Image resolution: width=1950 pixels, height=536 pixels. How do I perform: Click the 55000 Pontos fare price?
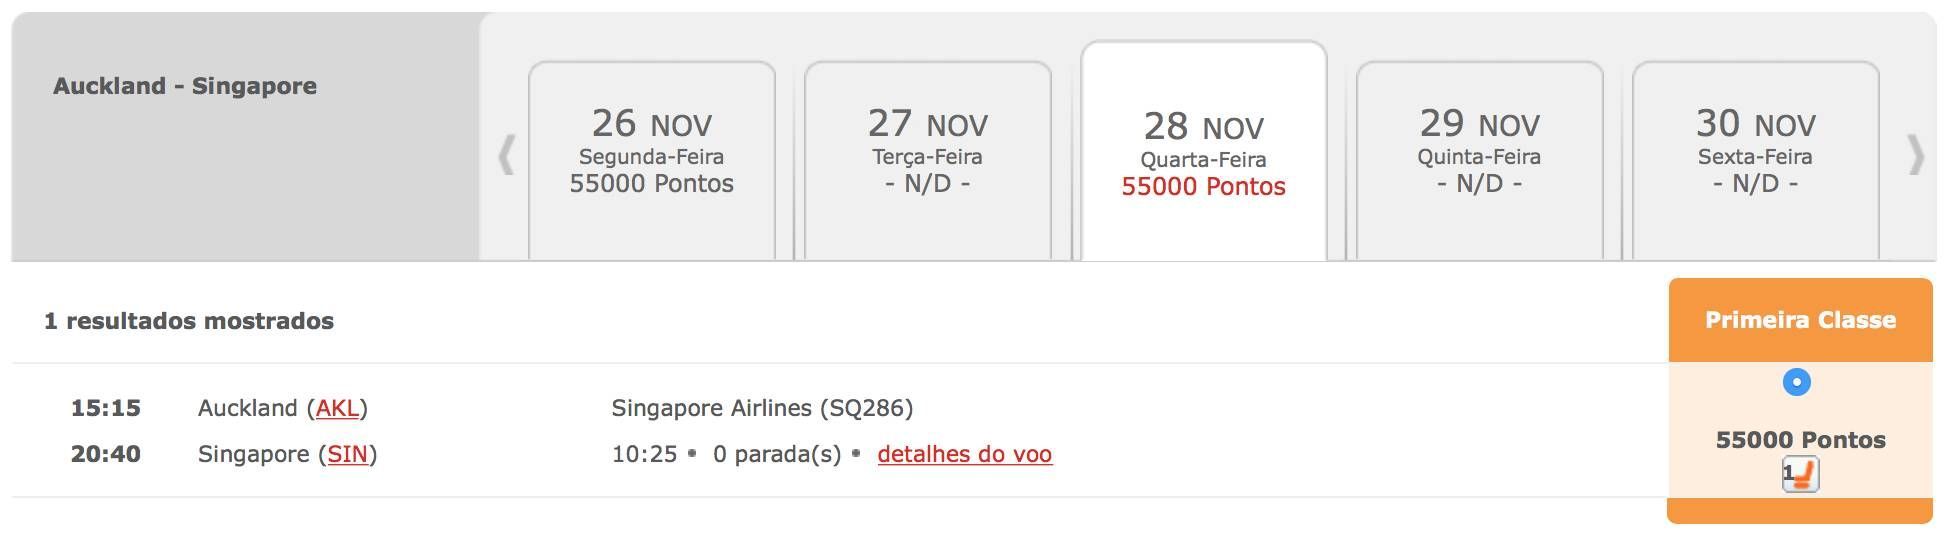pos(1800,440)
